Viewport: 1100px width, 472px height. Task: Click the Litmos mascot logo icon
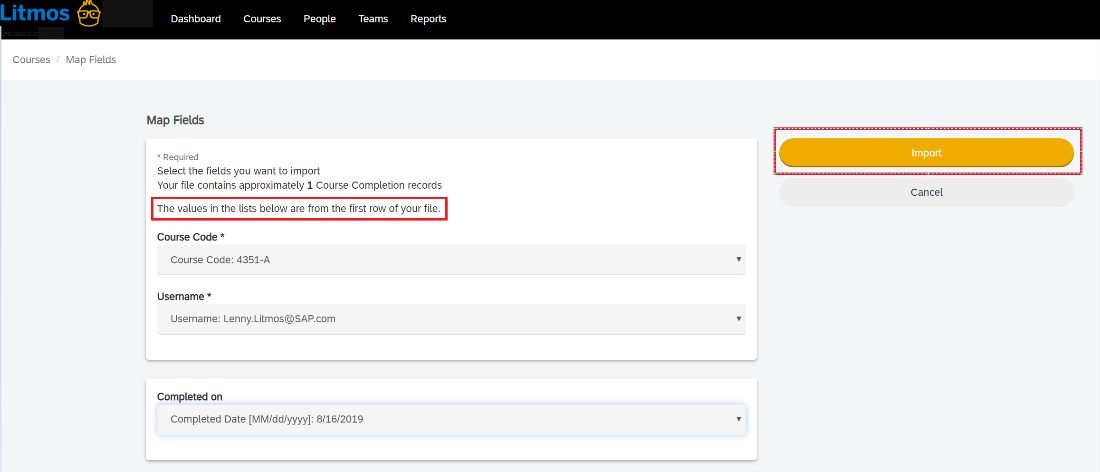click(89, 14)
